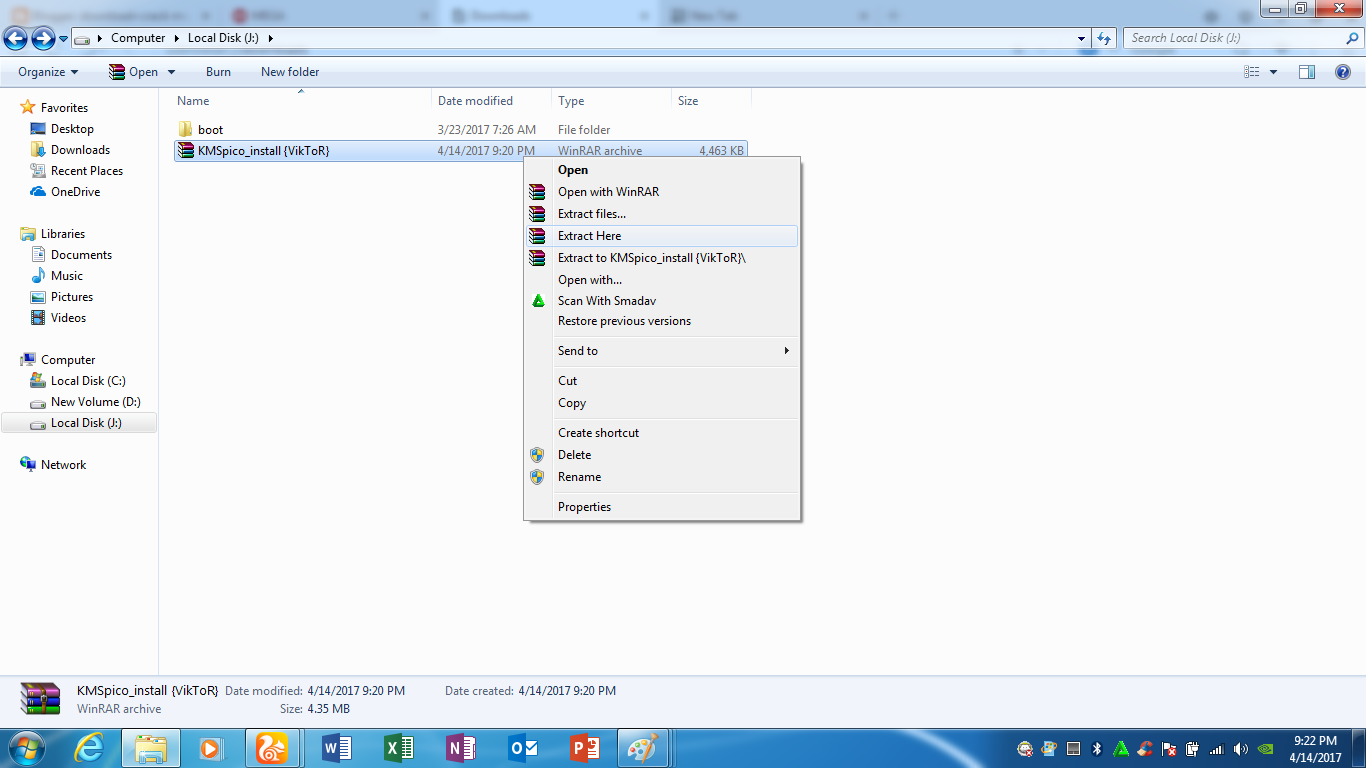1366x768 pixels.
Task: Click the WinRAR icon next to Extract files...
Action: coord(538,214)
